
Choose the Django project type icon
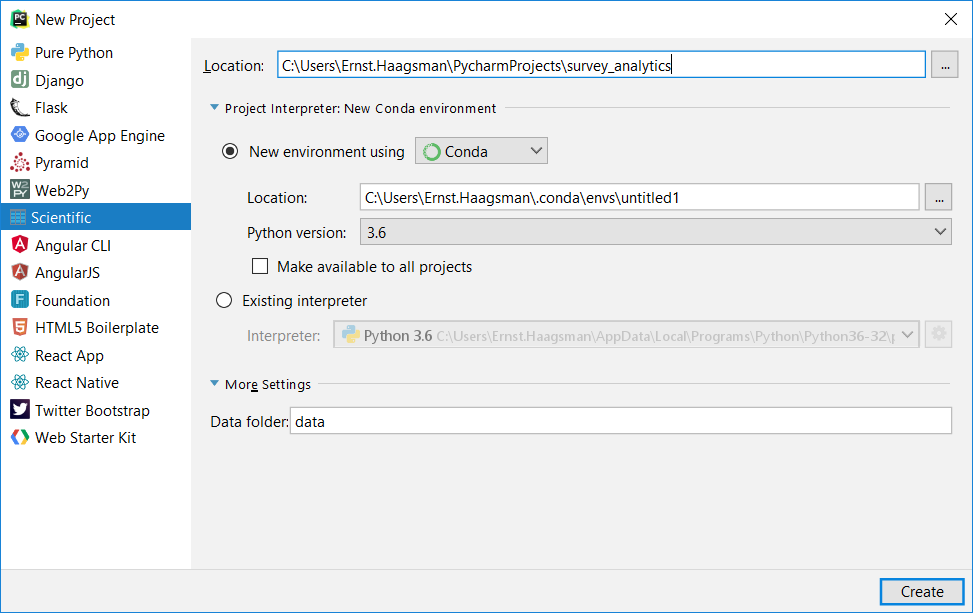(x=20, y=80)
